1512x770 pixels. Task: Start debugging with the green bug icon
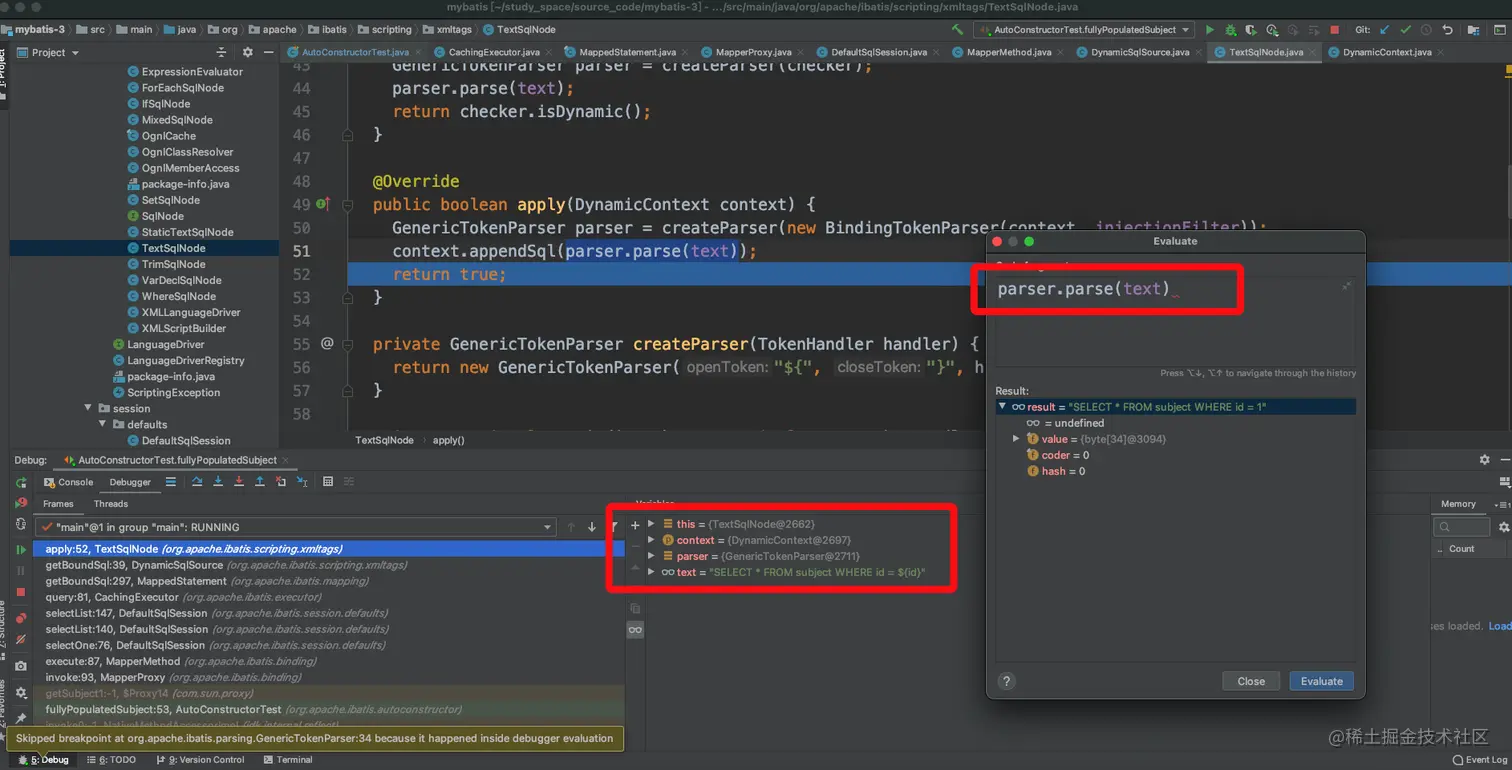pyautogui.click(x=1231, y=30)
